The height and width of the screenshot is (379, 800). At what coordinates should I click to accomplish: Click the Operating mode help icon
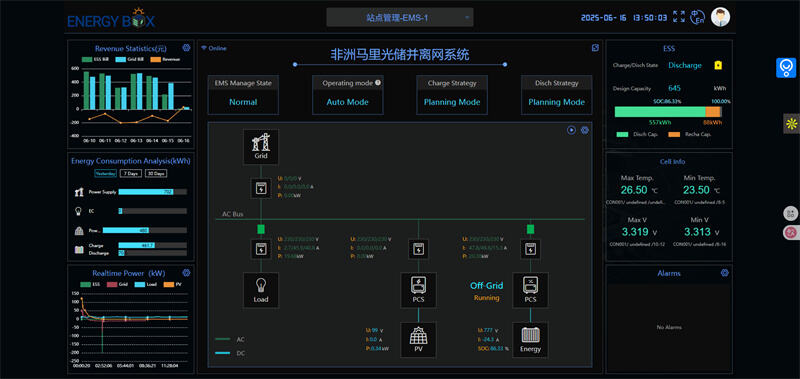tap(378, 83)
